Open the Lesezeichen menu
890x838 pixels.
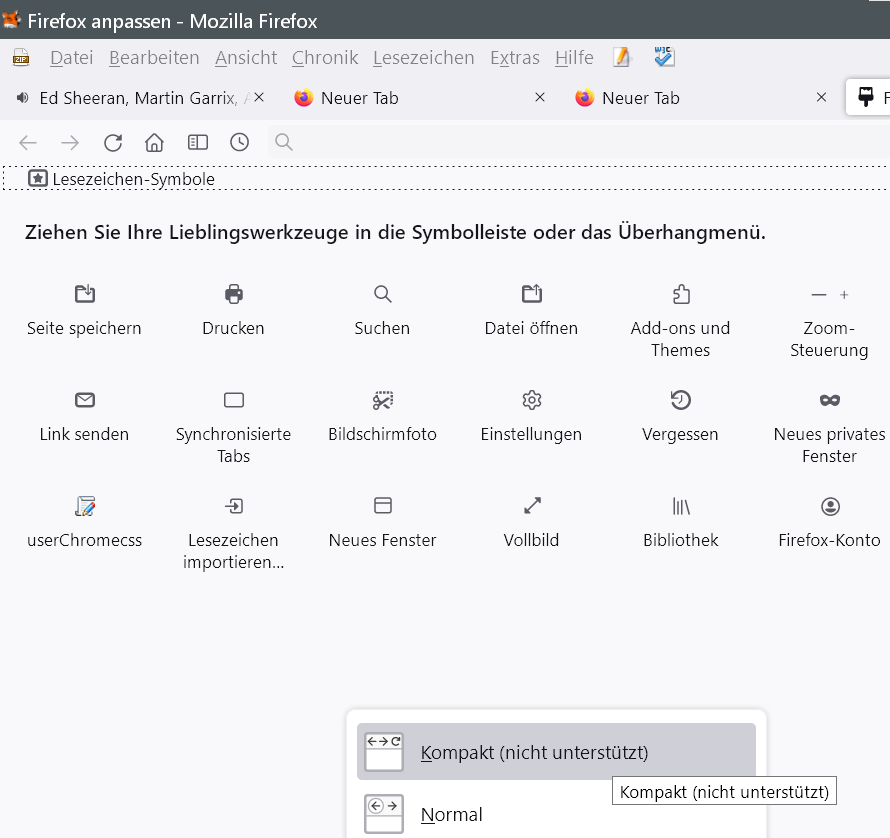pos(423,58)
